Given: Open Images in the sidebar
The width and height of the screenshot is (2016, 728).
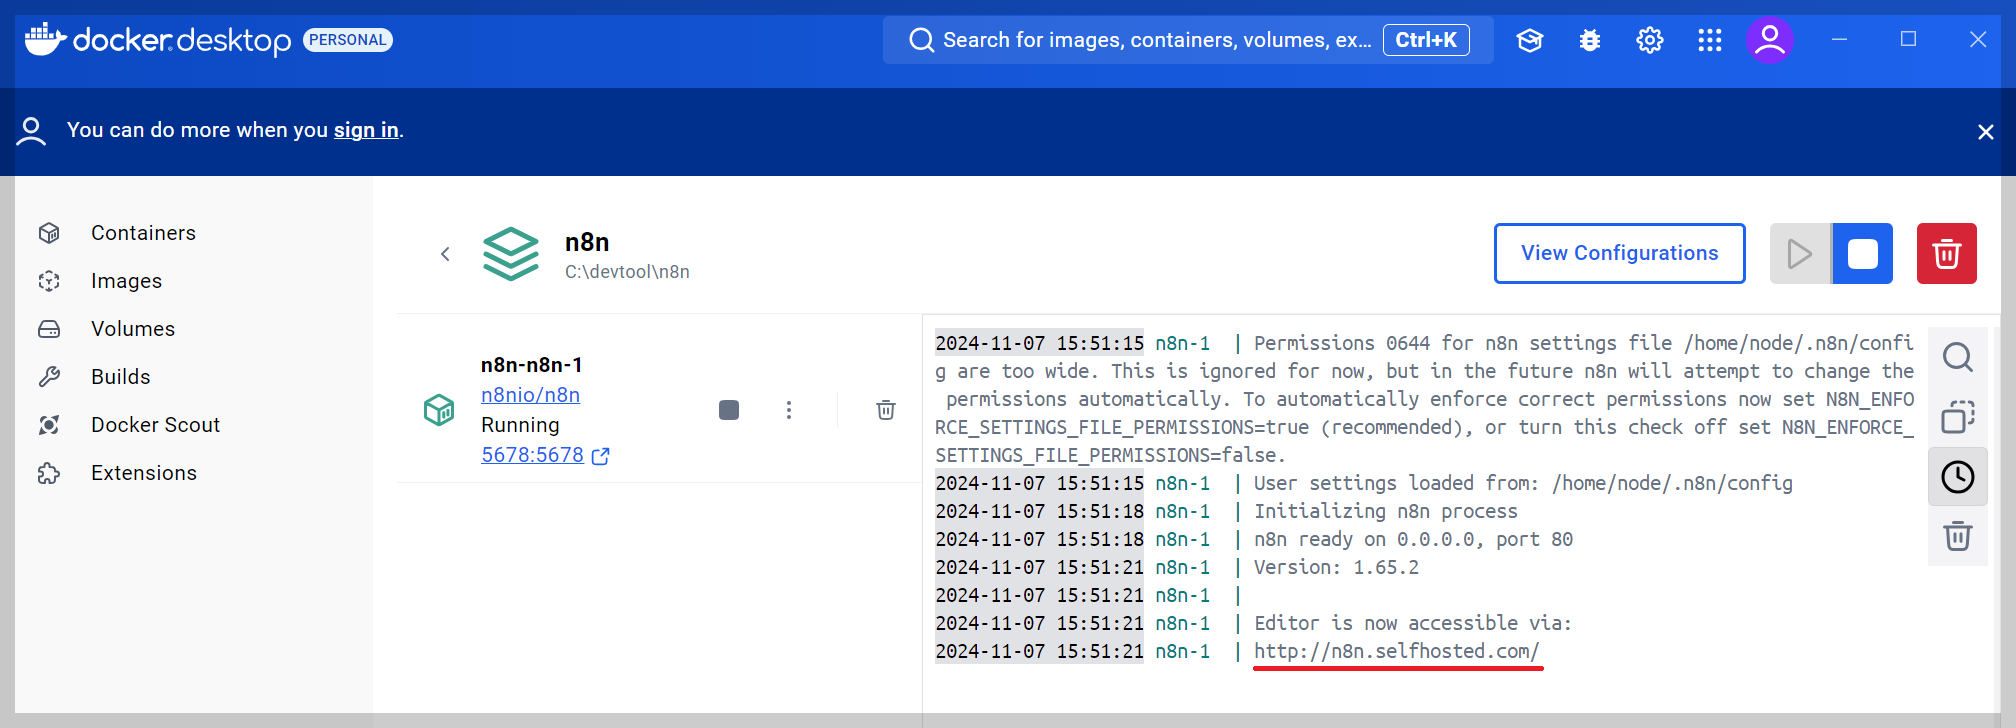Looking at the screenshot, I should 126,281.
